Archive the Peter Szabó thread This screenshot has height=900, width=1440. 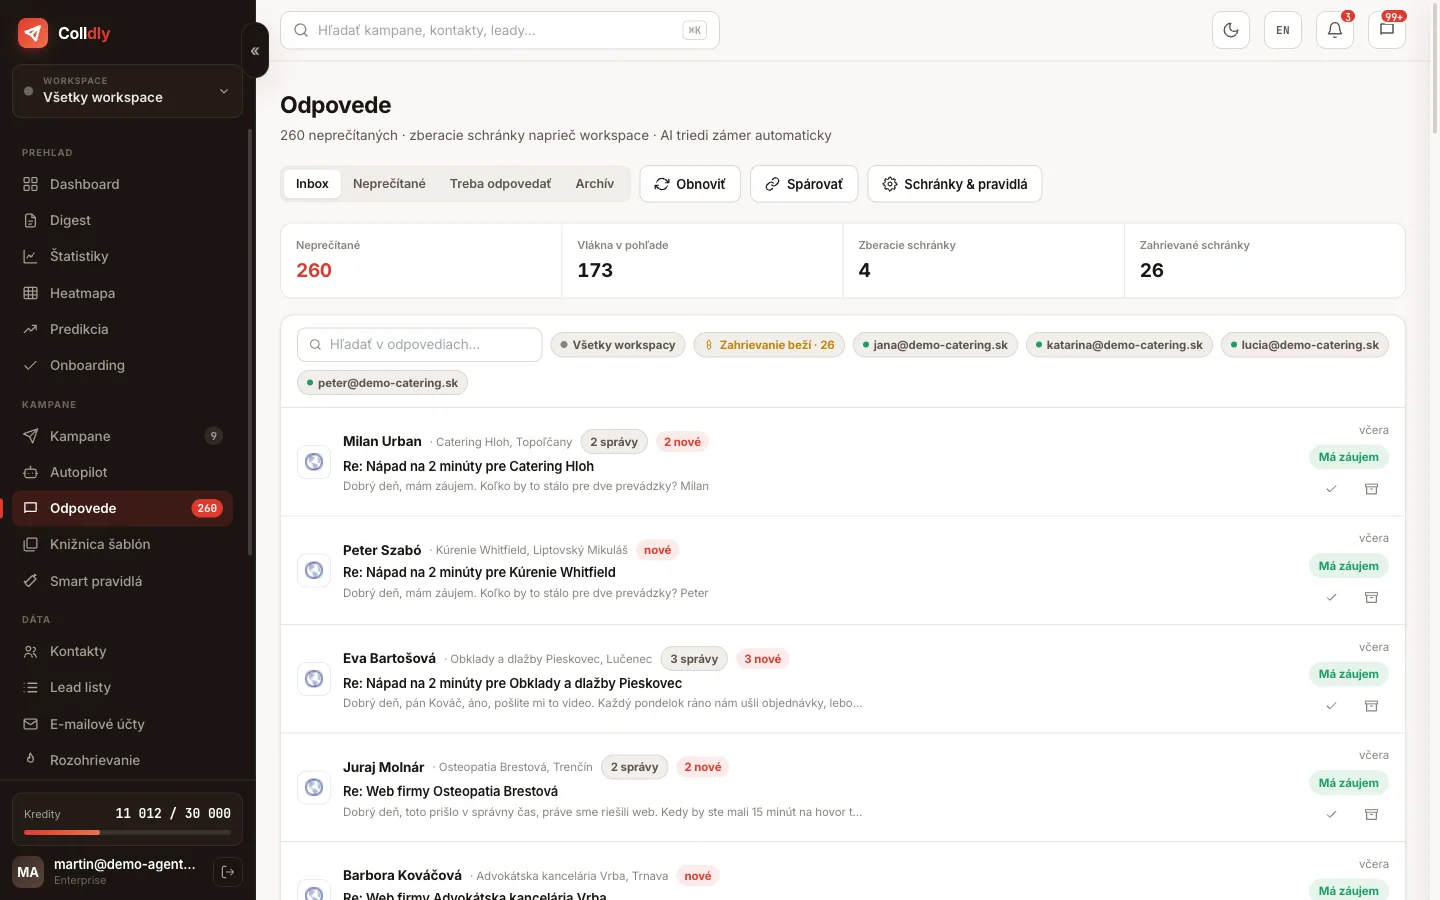coord(1372,597)
